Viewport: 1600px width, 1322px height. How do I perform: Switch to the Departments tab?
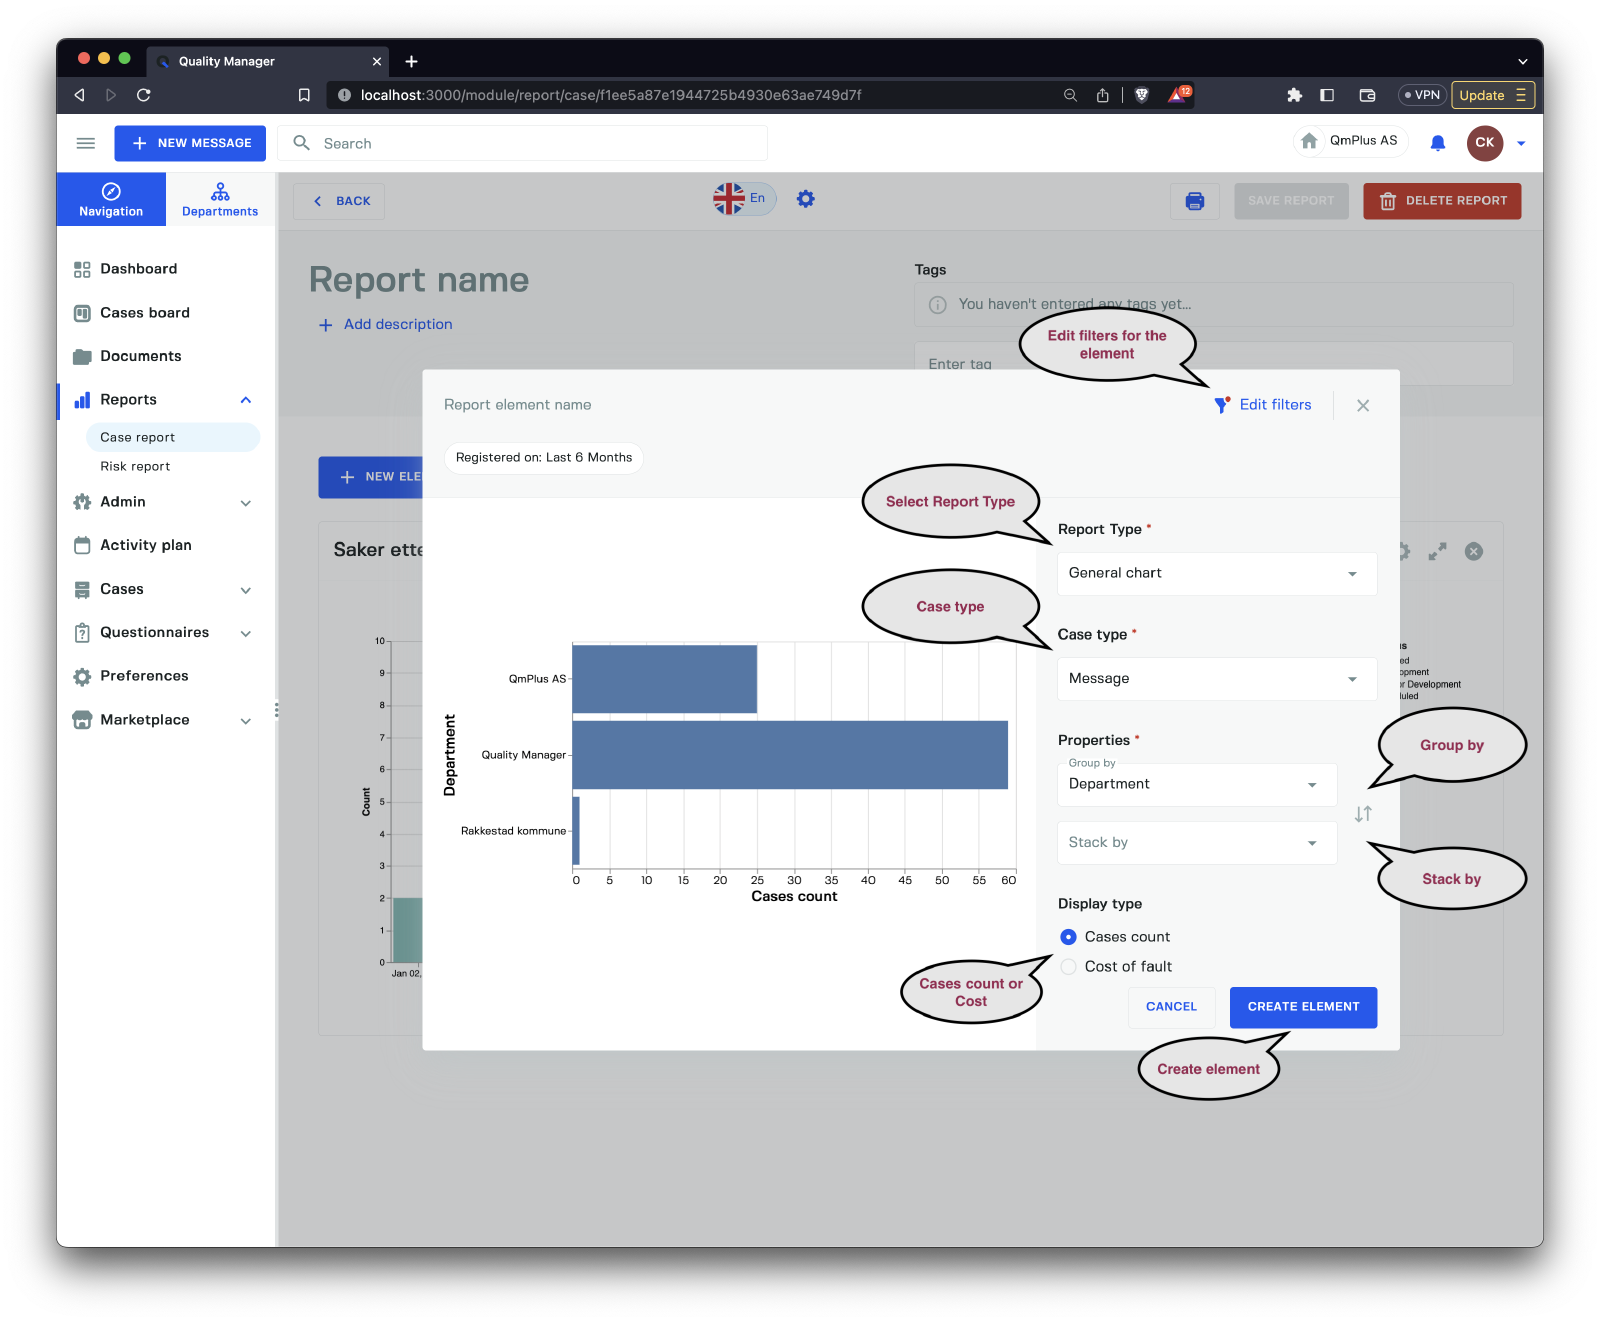tap(220, 200)
